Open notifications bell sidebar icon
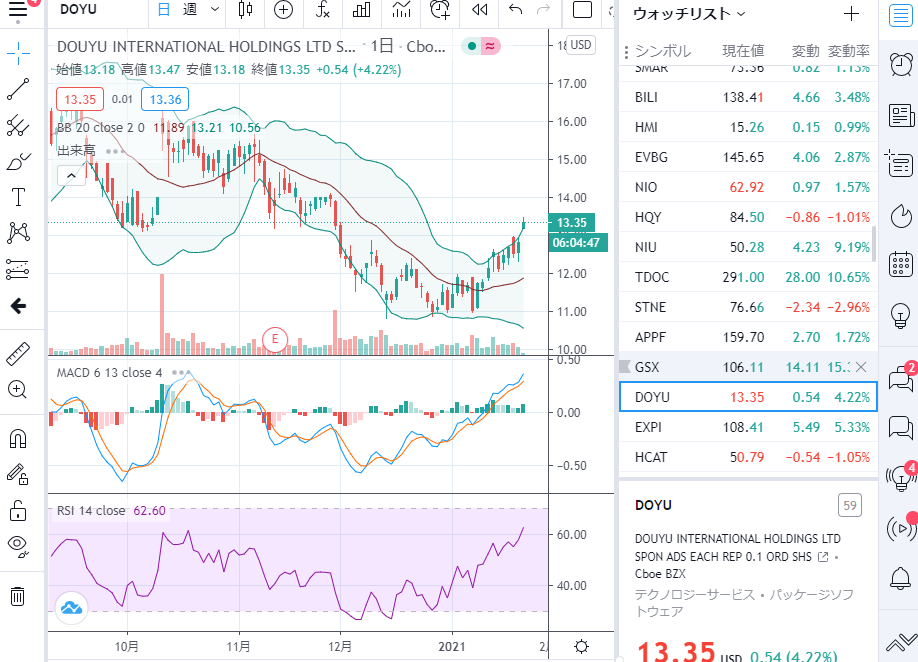This screenshot has height=662, width=918. pyautogui.click(x=900, y=579)
